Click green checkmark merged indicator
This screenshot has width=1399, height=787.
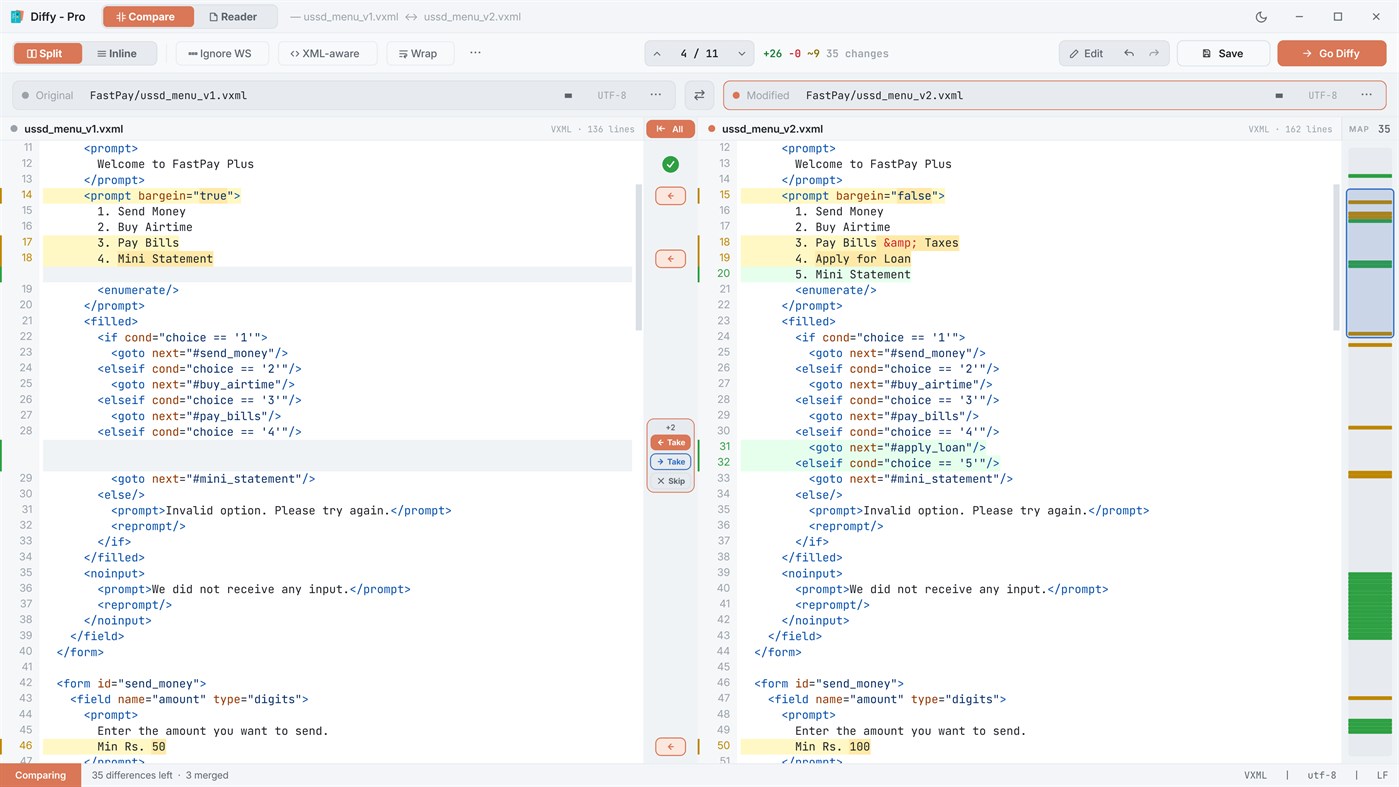point(670,164)
